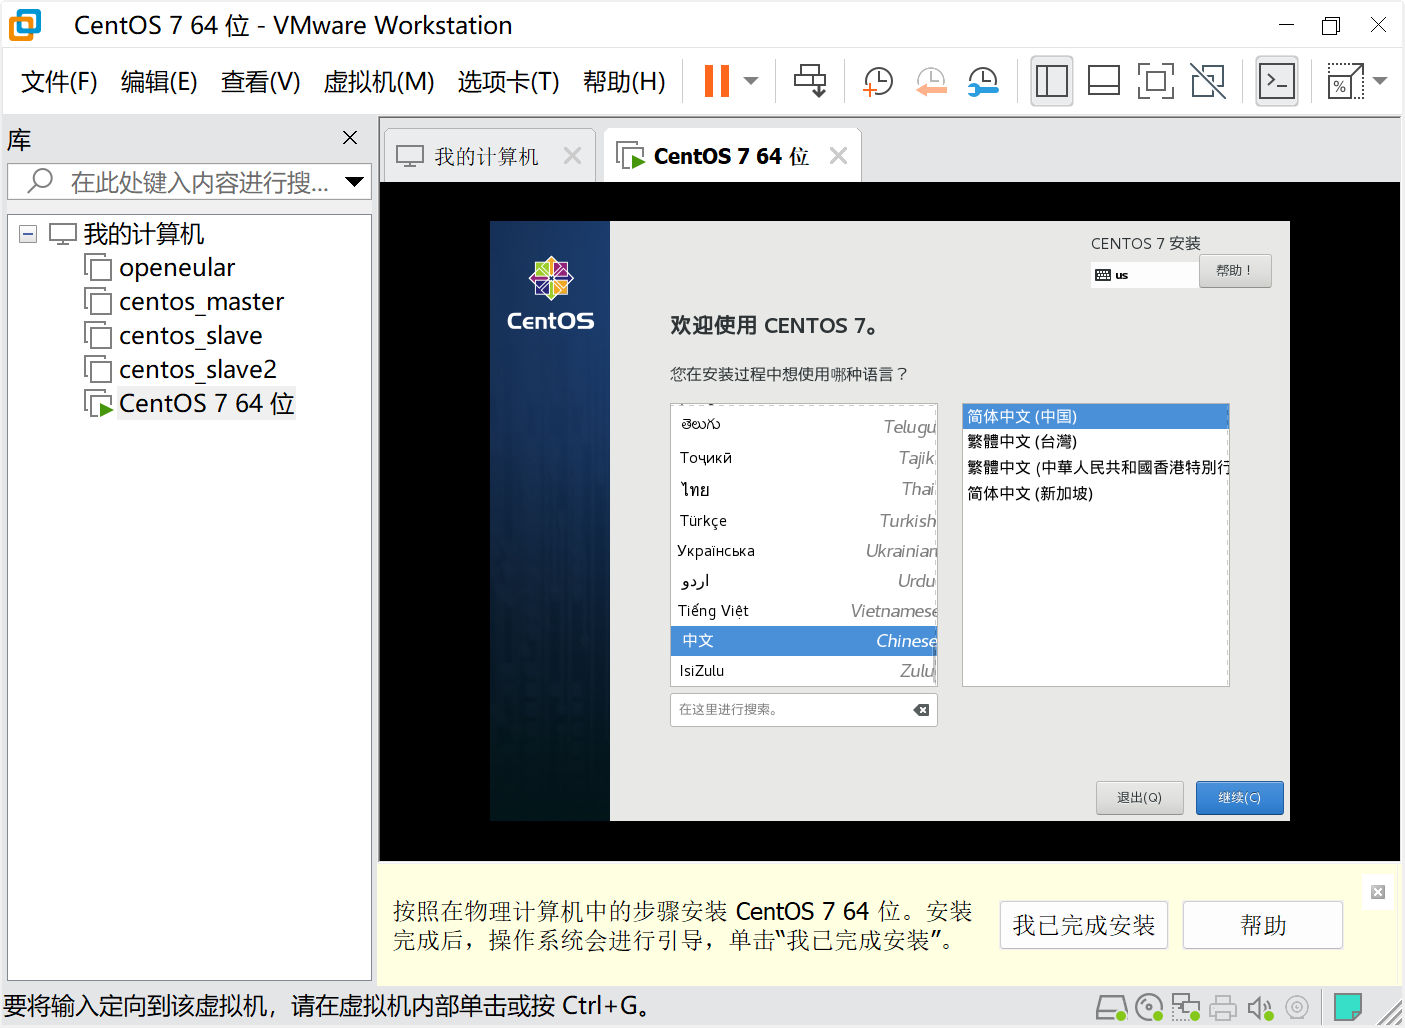Click the 帮助! button in installer
The width and height of the screenshot is (1405, 1028).
click(x=1235, y=271)
